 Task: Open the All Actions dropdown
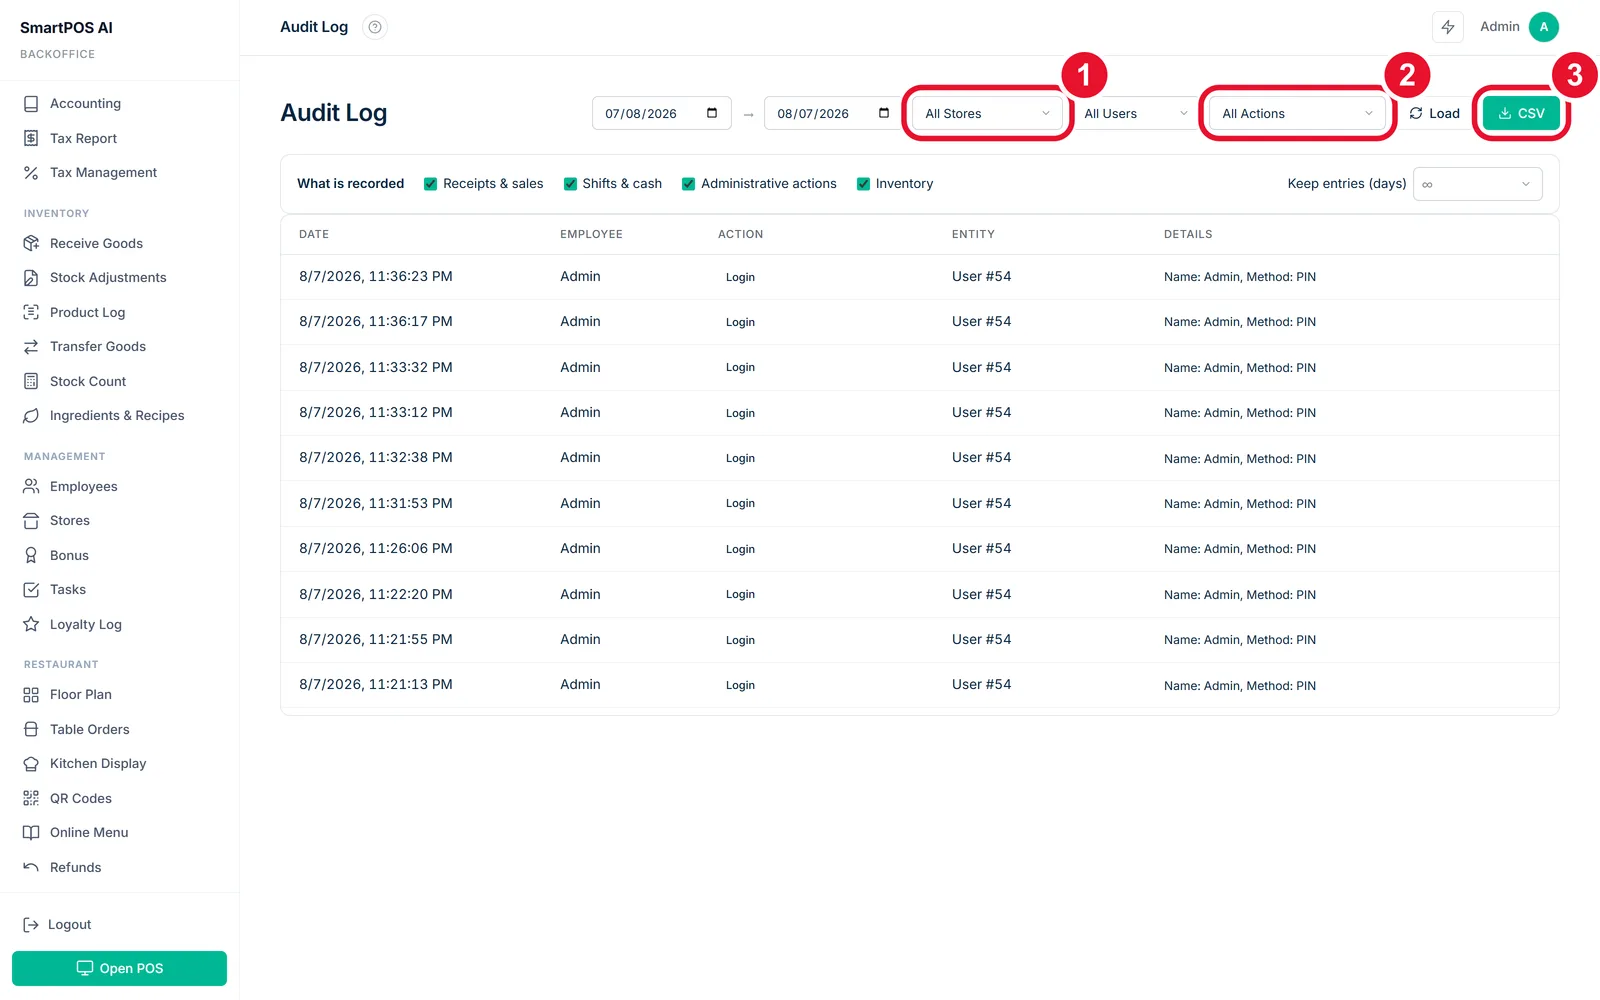(x=1298, y=113)
